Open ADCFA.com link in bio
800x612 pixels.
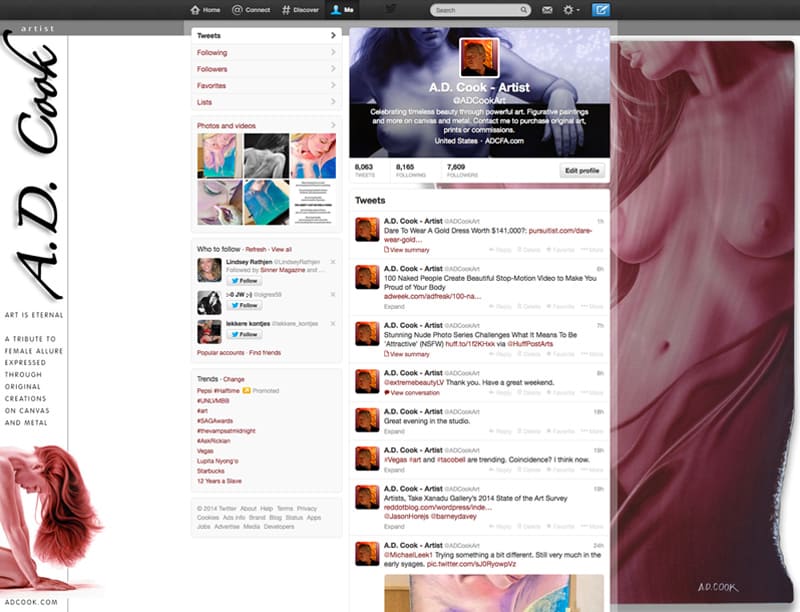504,141
